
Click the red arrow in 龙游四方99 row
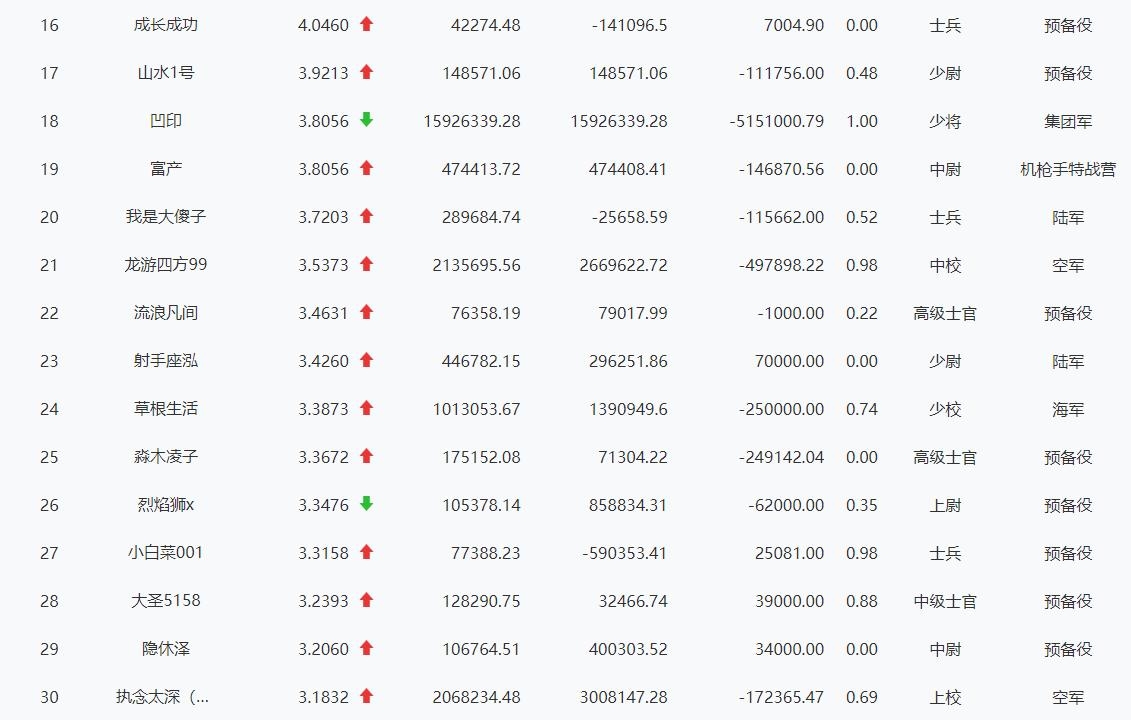point(366,264)
